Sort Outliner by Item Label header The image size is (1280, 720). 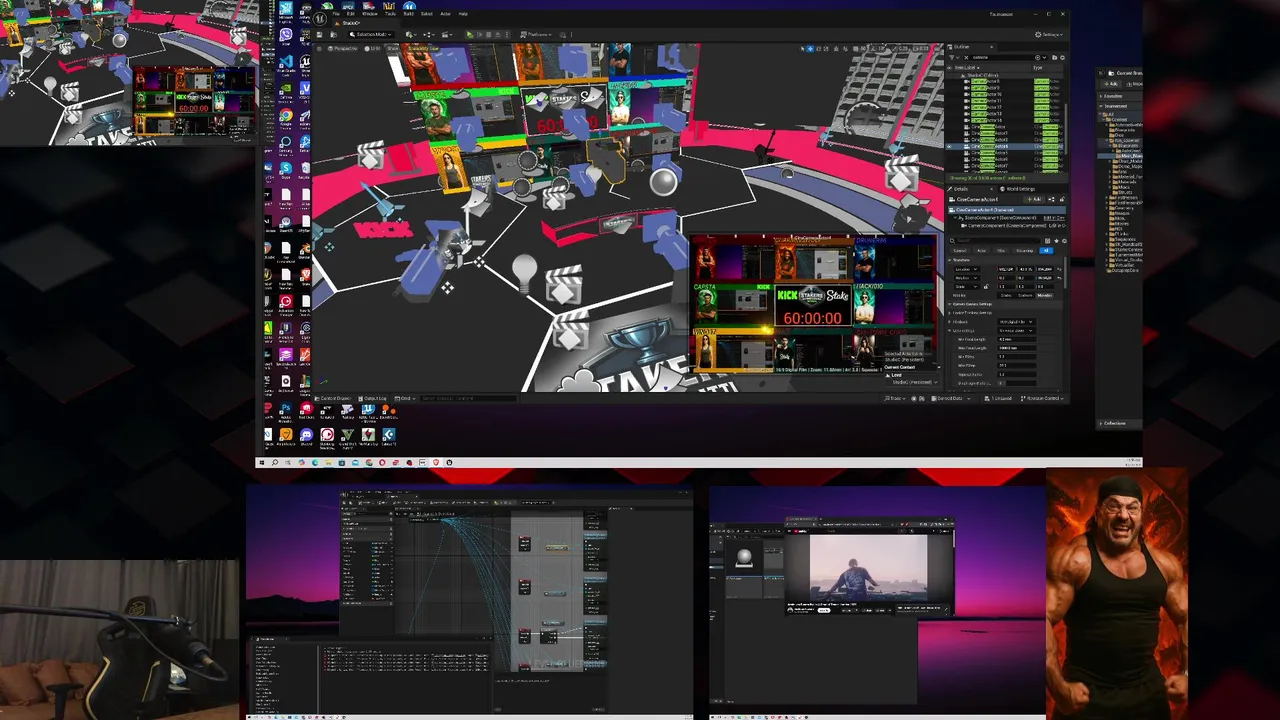pos(967,68)
